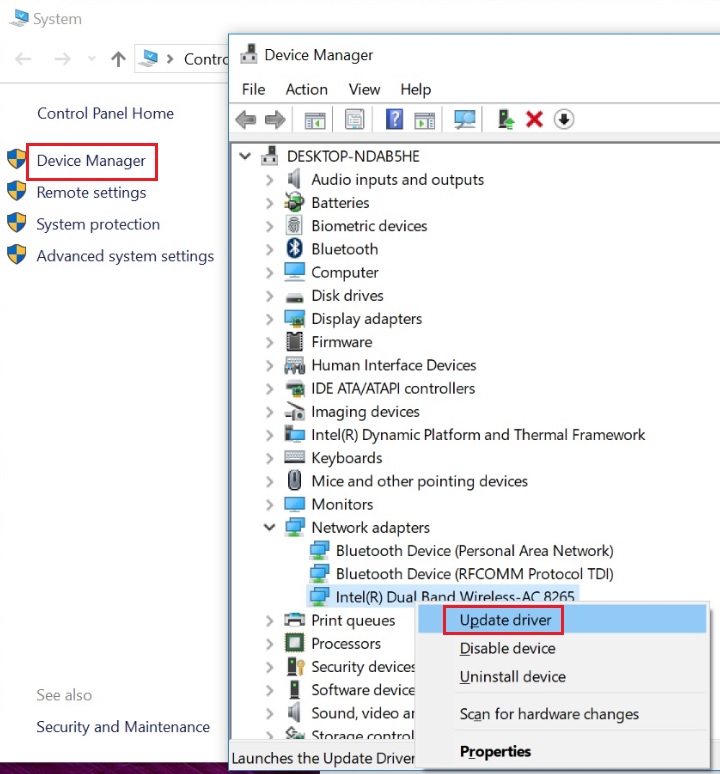Click the Firmware chip icon

coord(295,342)
